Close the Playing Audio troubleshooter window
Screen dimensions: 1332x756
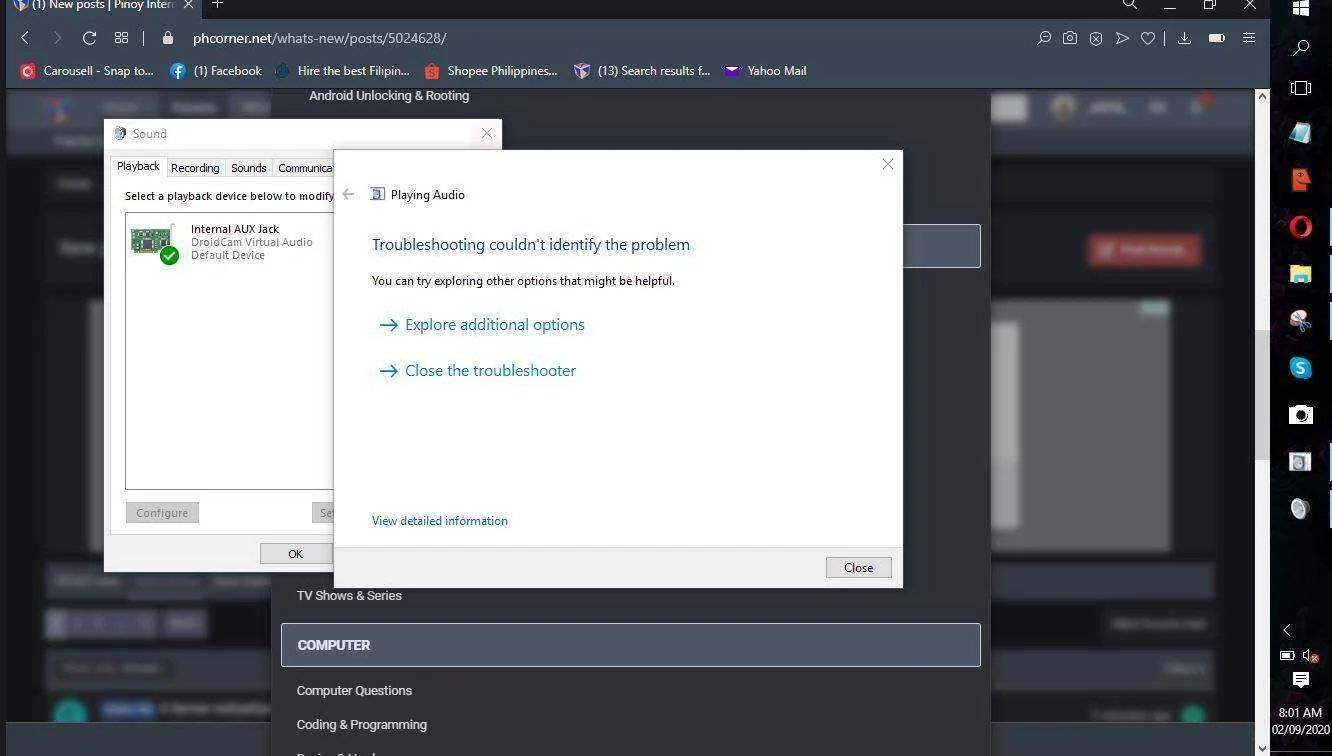[x=887, y=165]
